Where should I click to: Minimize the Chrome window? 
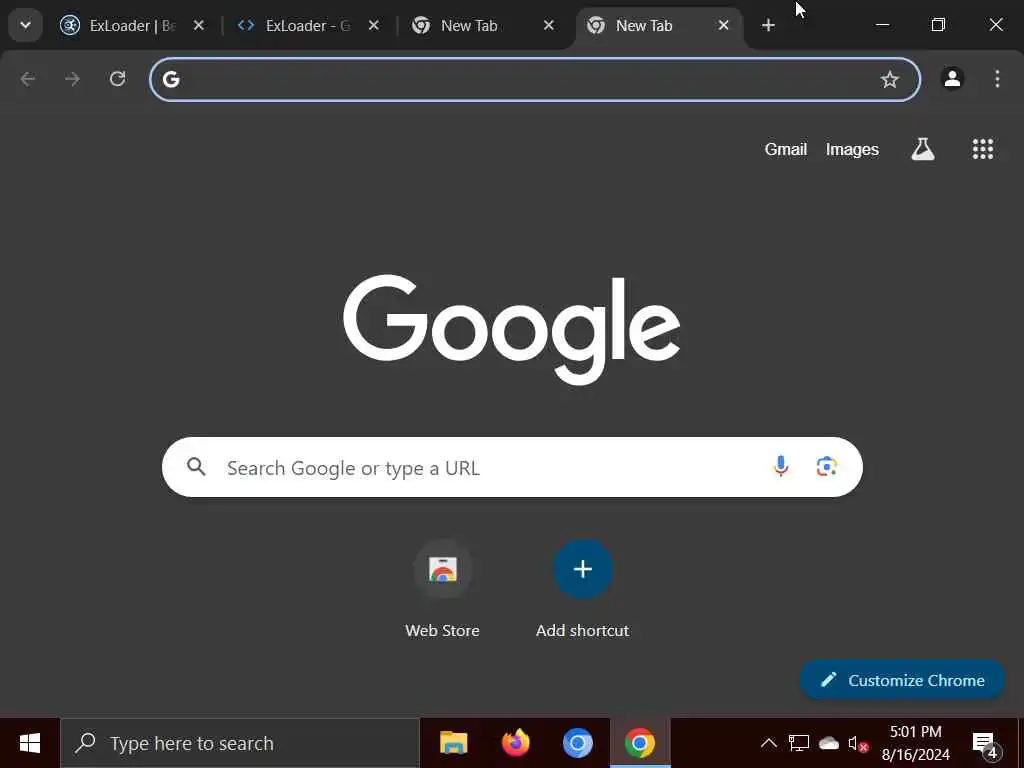tap(882, 25)
